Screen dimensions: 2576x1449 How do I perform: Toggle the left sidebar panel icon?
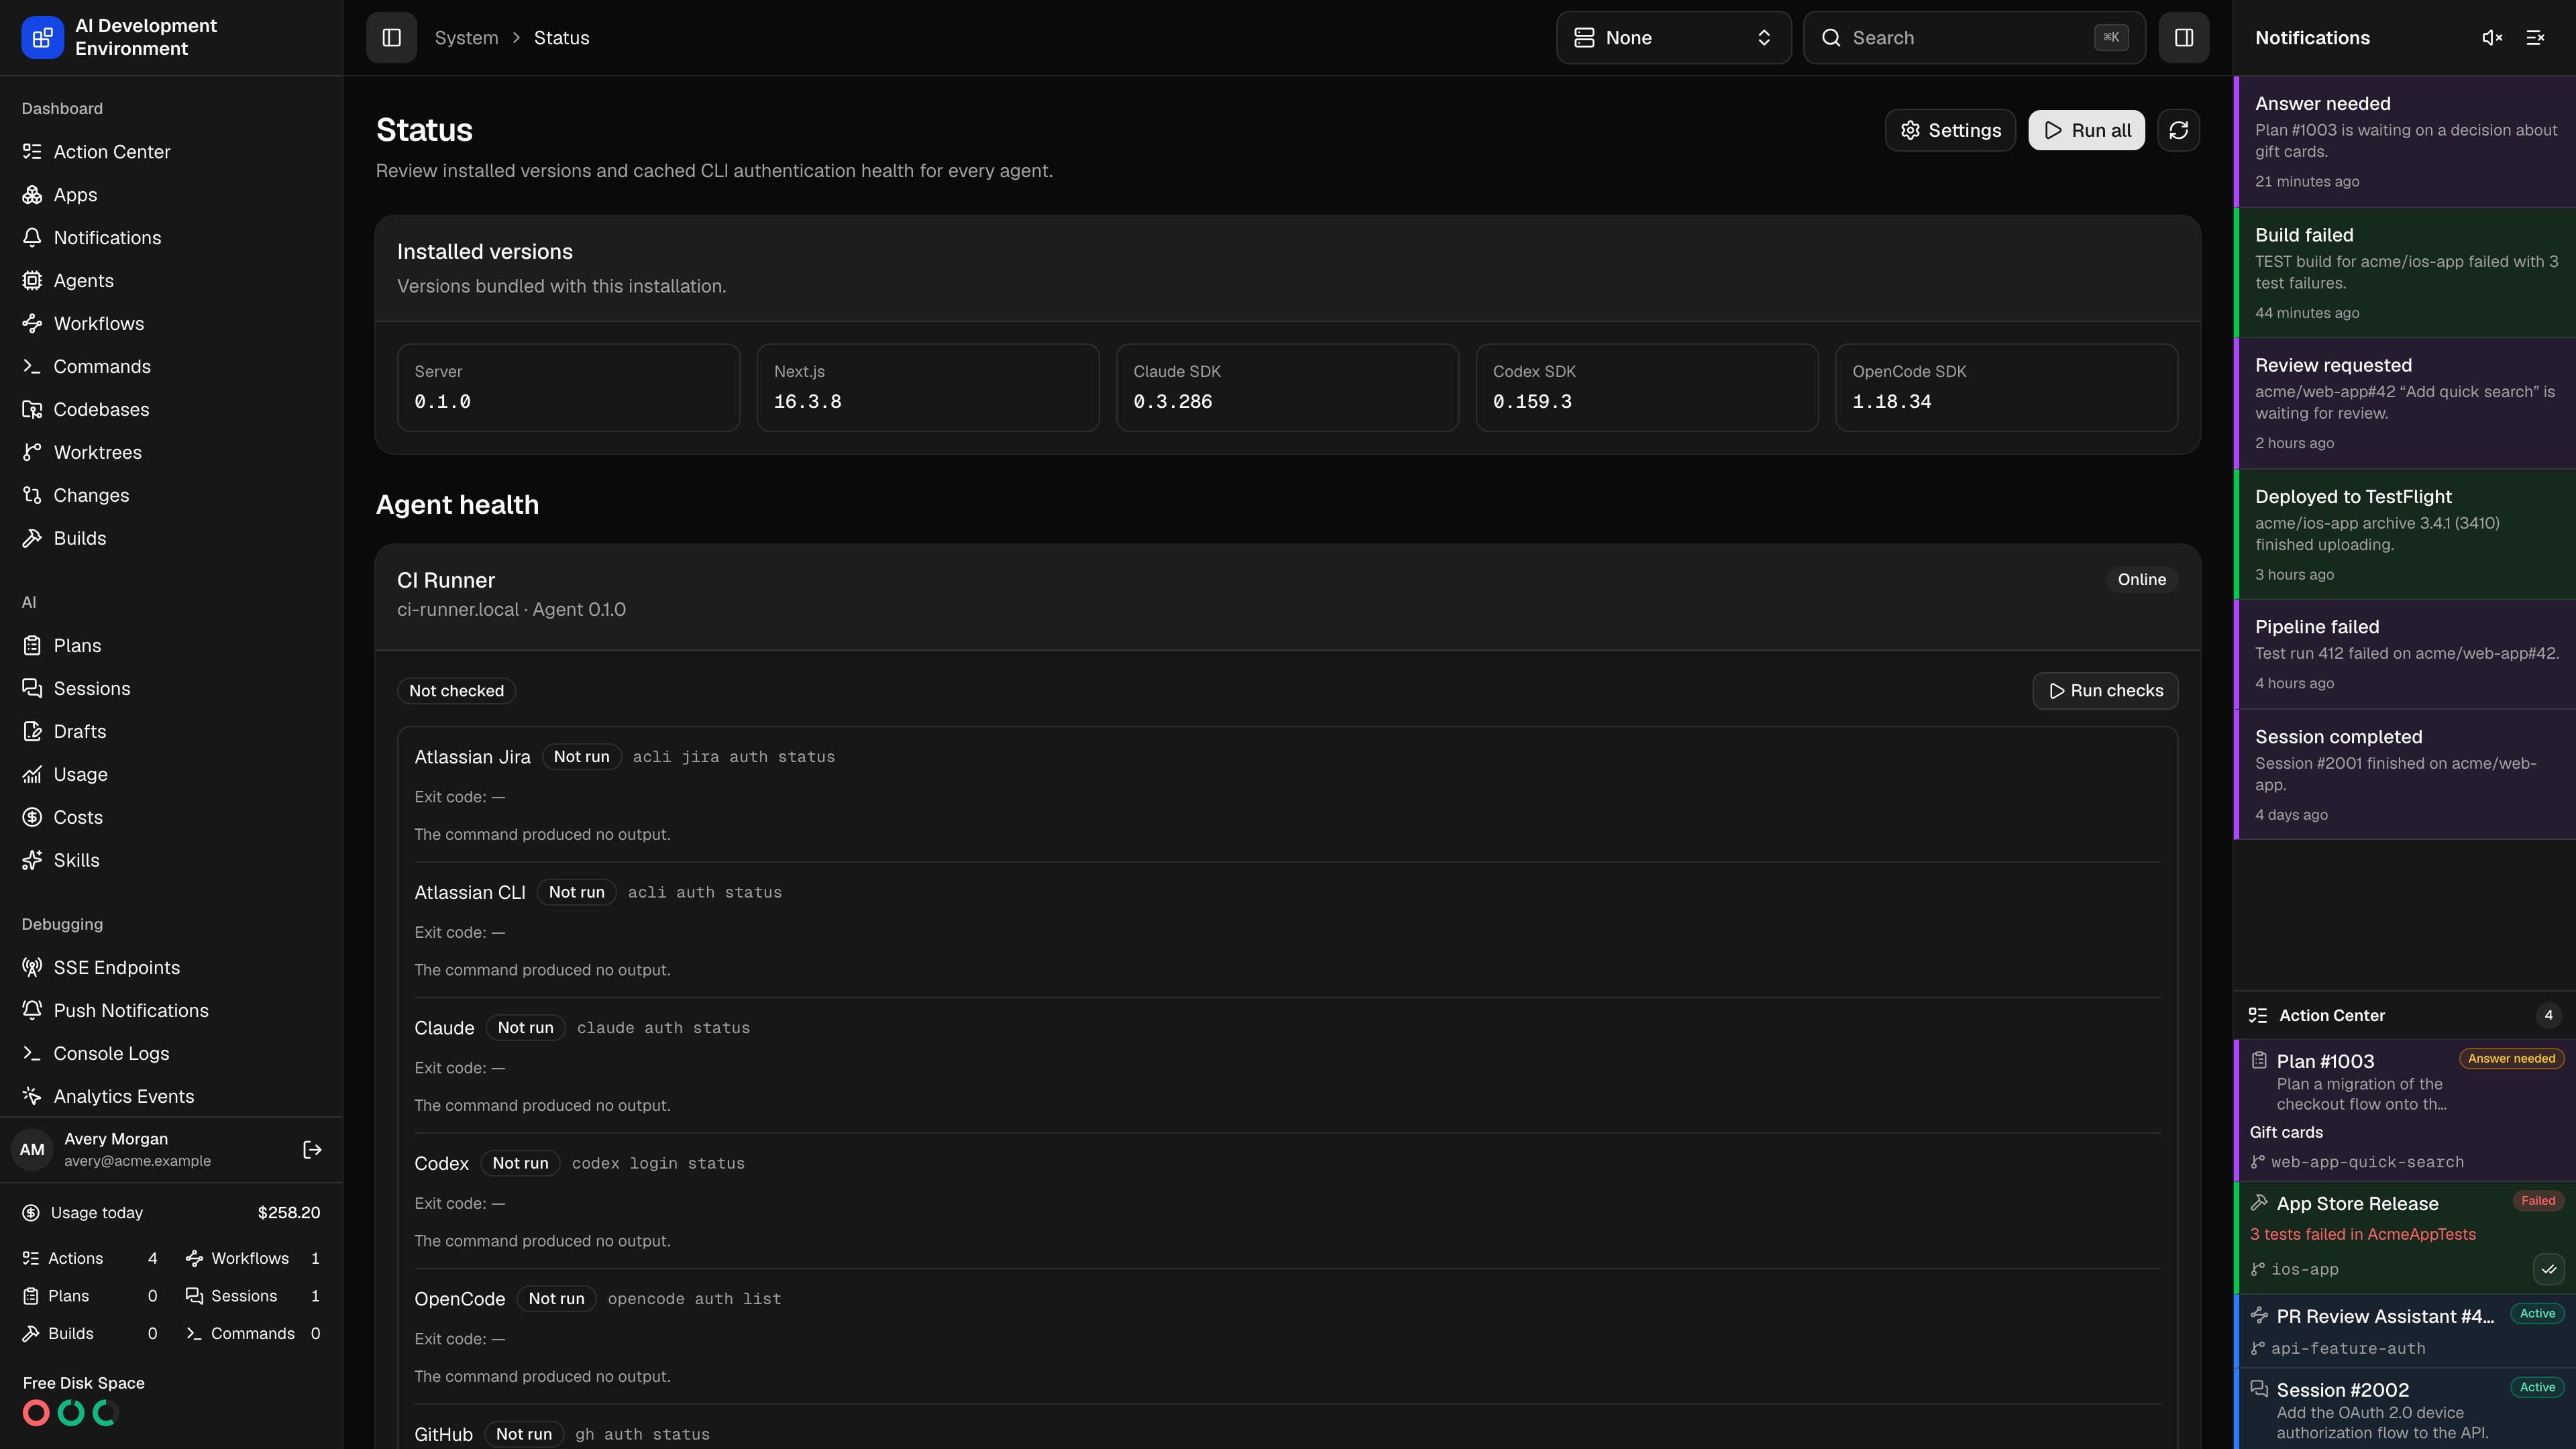[391, 38]
